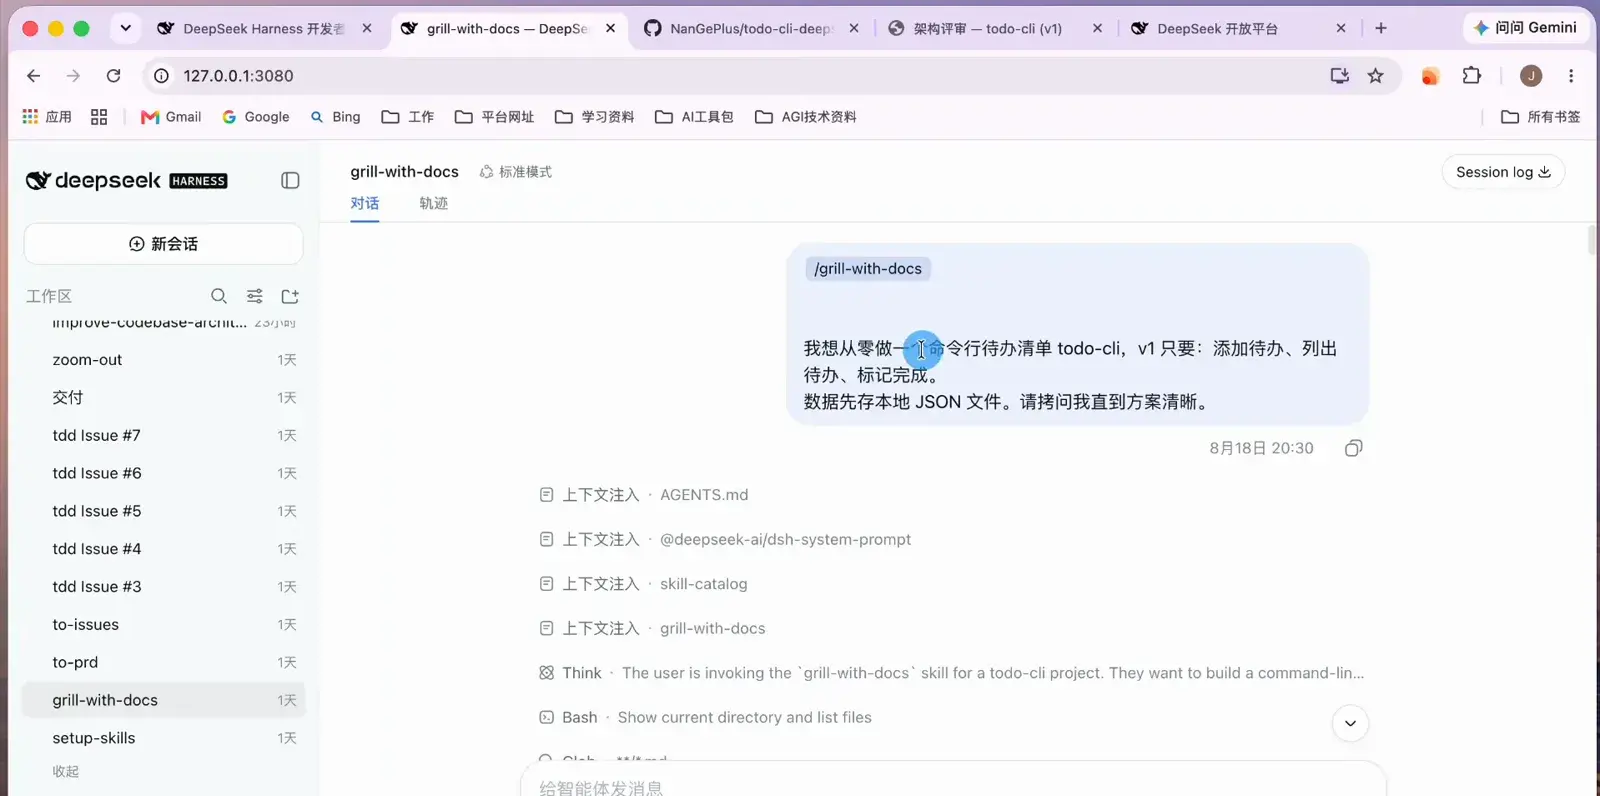
Task: Open the Chrome profile avatar
Action: coord(1531,76)
